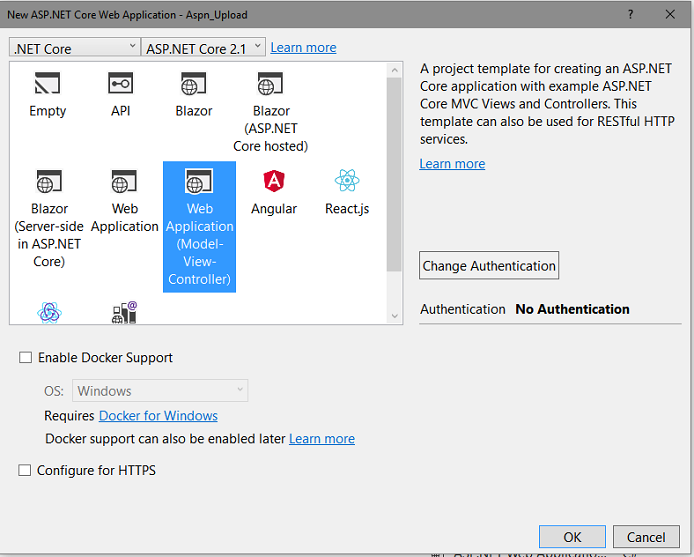This screenshot has height=557, width=694.
Task: Click the template list vertical scrollbar thumb
Action: coord(394,175)
